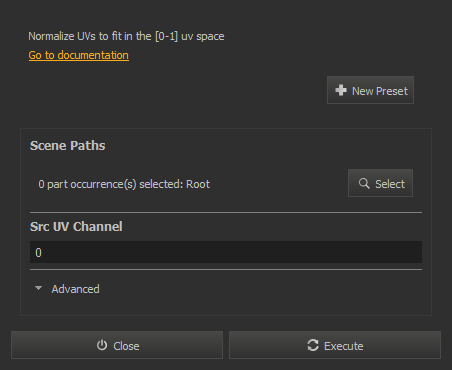
Task: Click the Close button
Action: pyautogui.click(x=117, y=345)
